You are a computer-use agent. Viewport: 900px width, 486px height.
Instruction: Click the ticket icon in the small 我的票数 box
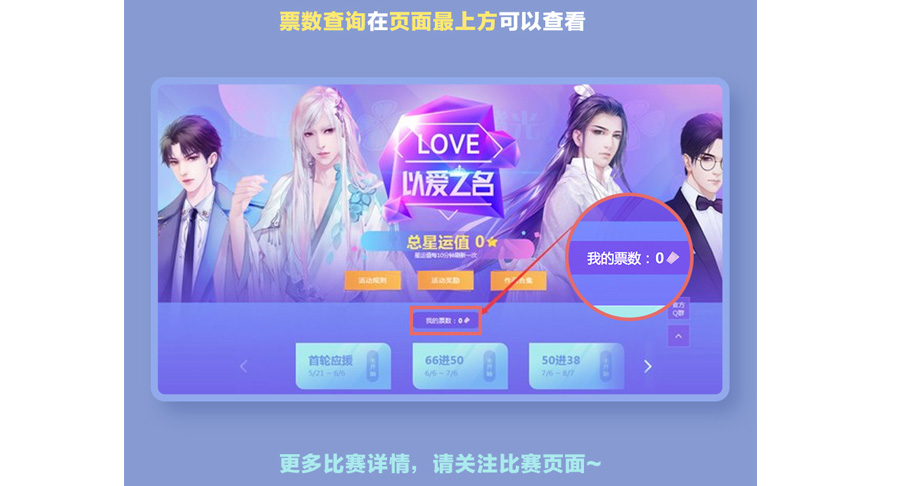[467, 320]
